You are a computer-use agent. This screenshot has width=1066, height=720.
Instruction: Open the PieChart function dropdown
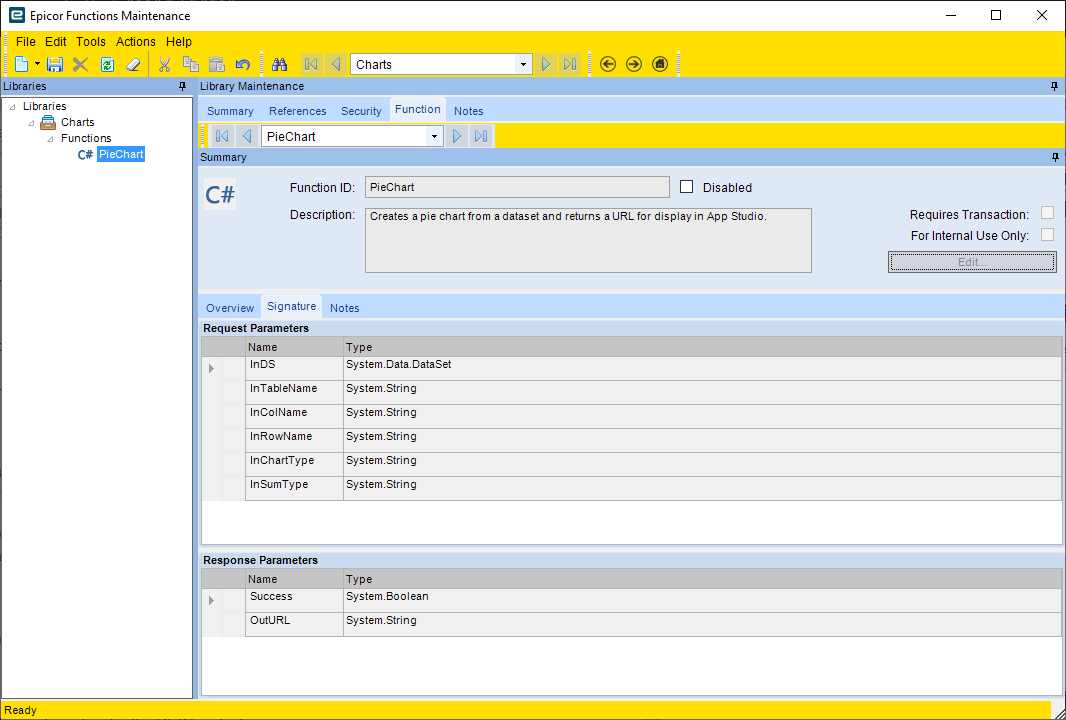coord(434,136)
